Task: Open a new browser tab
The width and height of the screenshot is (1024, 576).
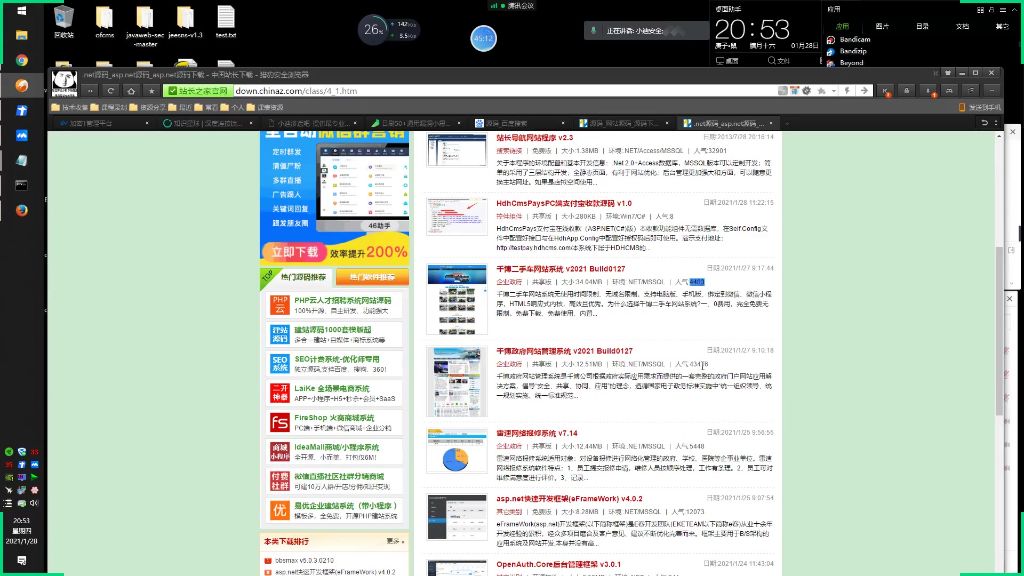Action: (787, 123)
